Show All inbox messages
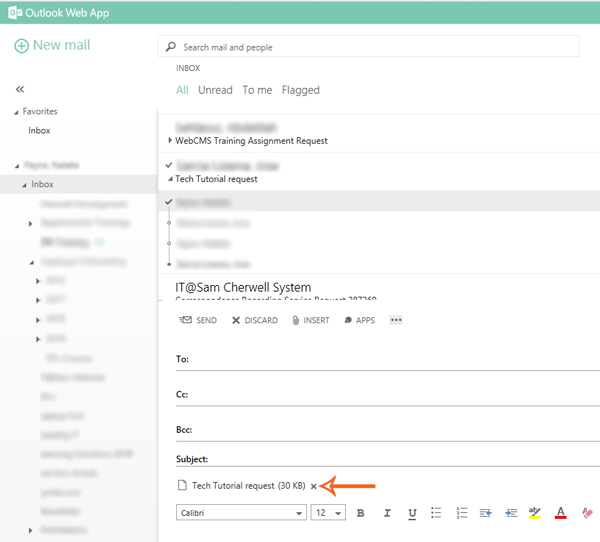Viewport: 600px width, 542px height. click(x=182, y=90)
